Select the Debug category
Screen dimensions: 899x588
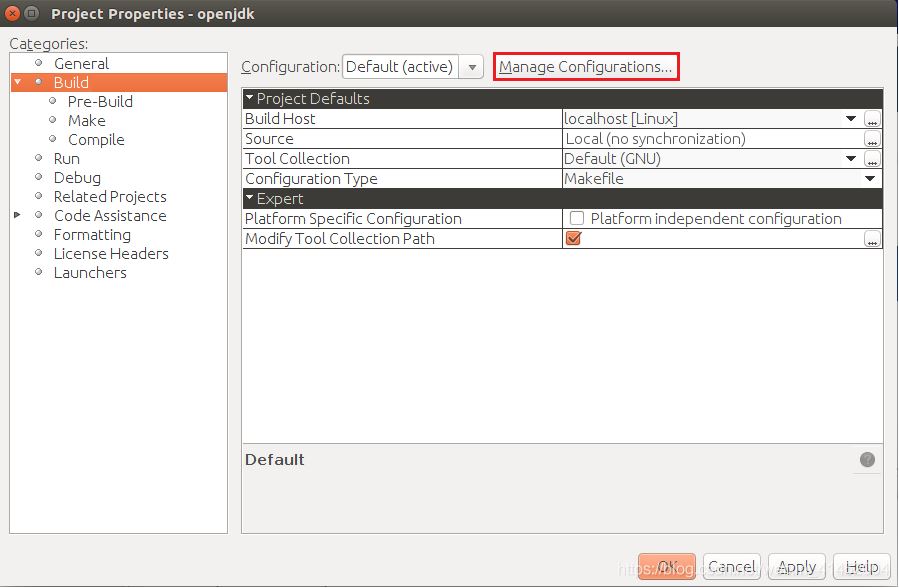click(x=77, y=178)
